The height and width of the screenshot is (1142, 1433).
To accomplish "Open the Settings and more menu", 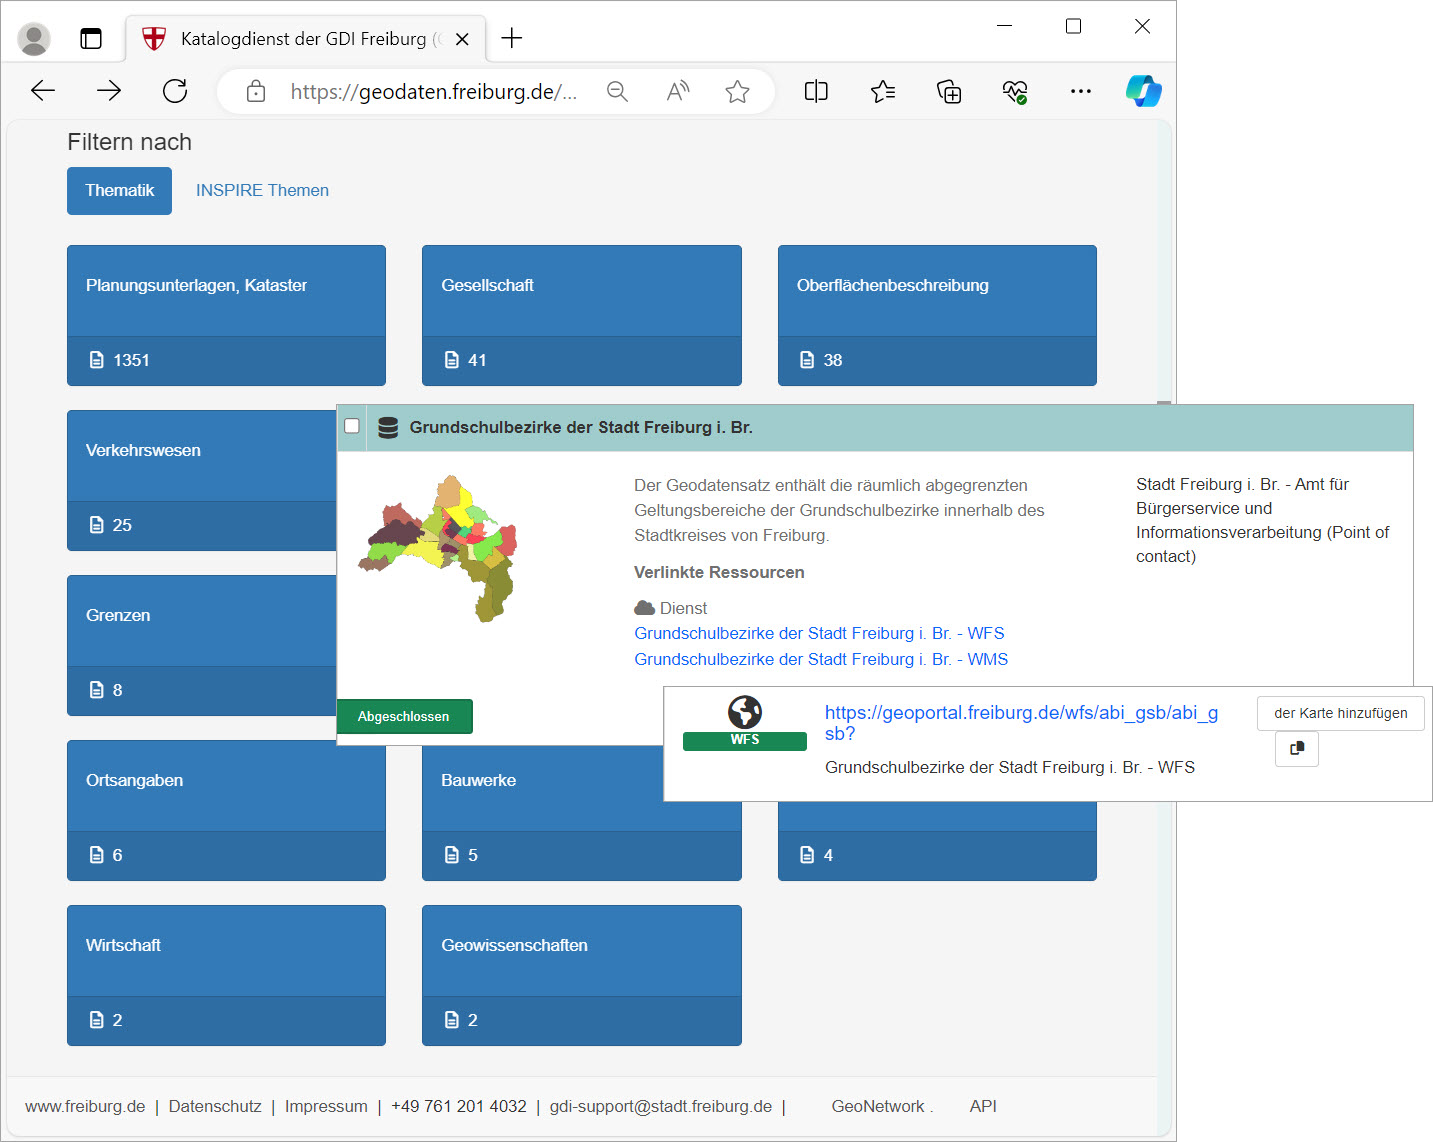I will pos(1080,92).
